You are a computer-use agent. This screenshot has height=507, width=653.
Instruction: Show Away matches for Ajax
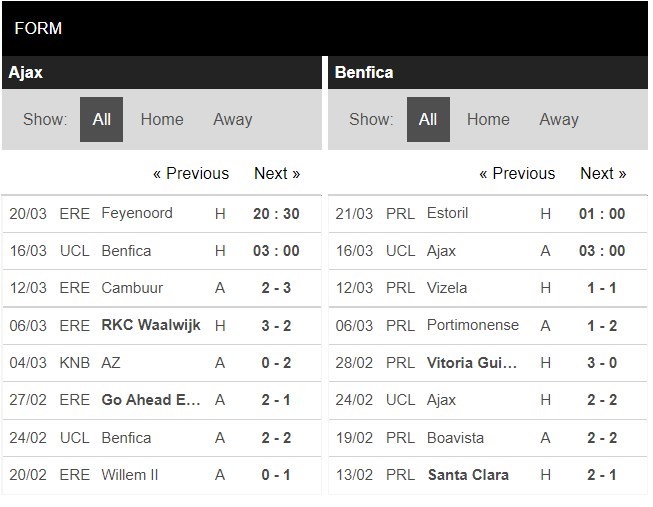tap(233, 120)
